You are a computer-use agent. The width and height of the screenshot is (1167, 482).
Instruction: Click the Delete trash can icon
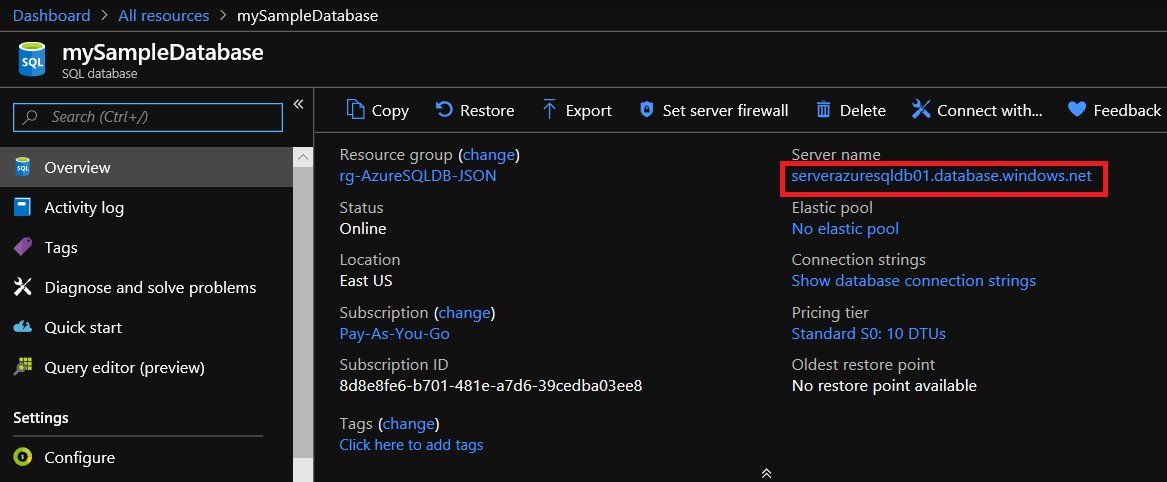tap(823, 109)
